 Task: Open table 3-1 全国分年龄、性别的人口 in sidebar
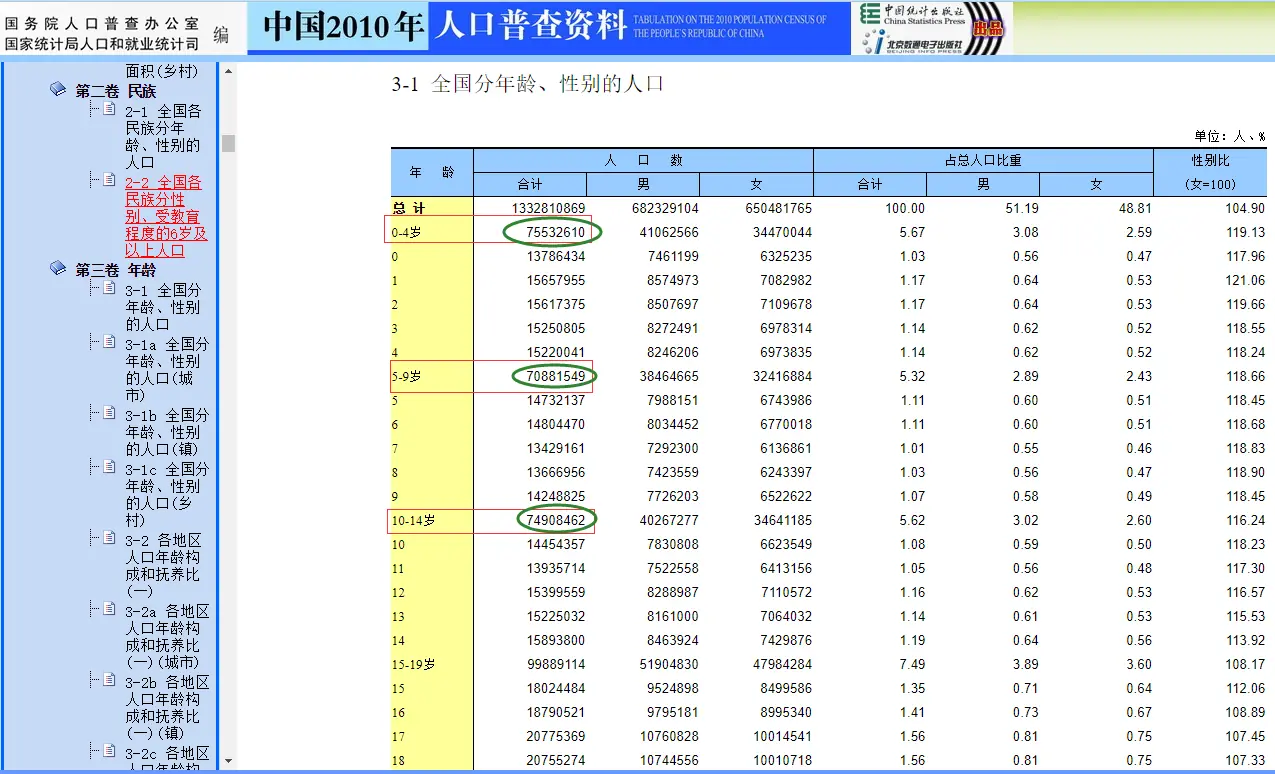click(x=163, y=307)
